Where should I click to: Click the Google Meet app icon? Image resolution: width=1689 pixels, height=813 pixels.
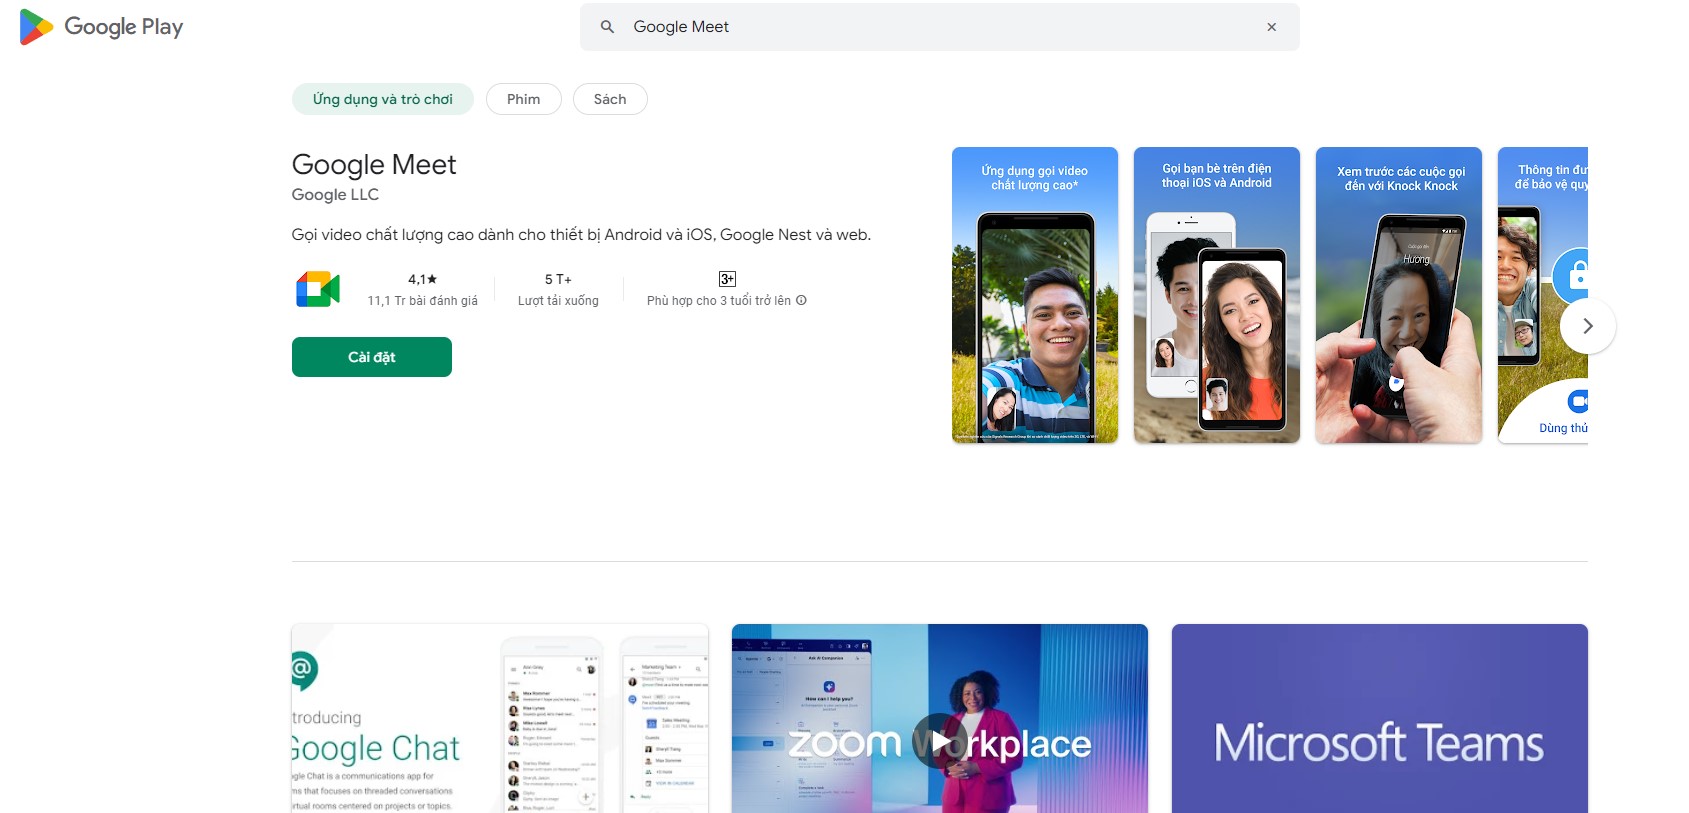[318, 289]
